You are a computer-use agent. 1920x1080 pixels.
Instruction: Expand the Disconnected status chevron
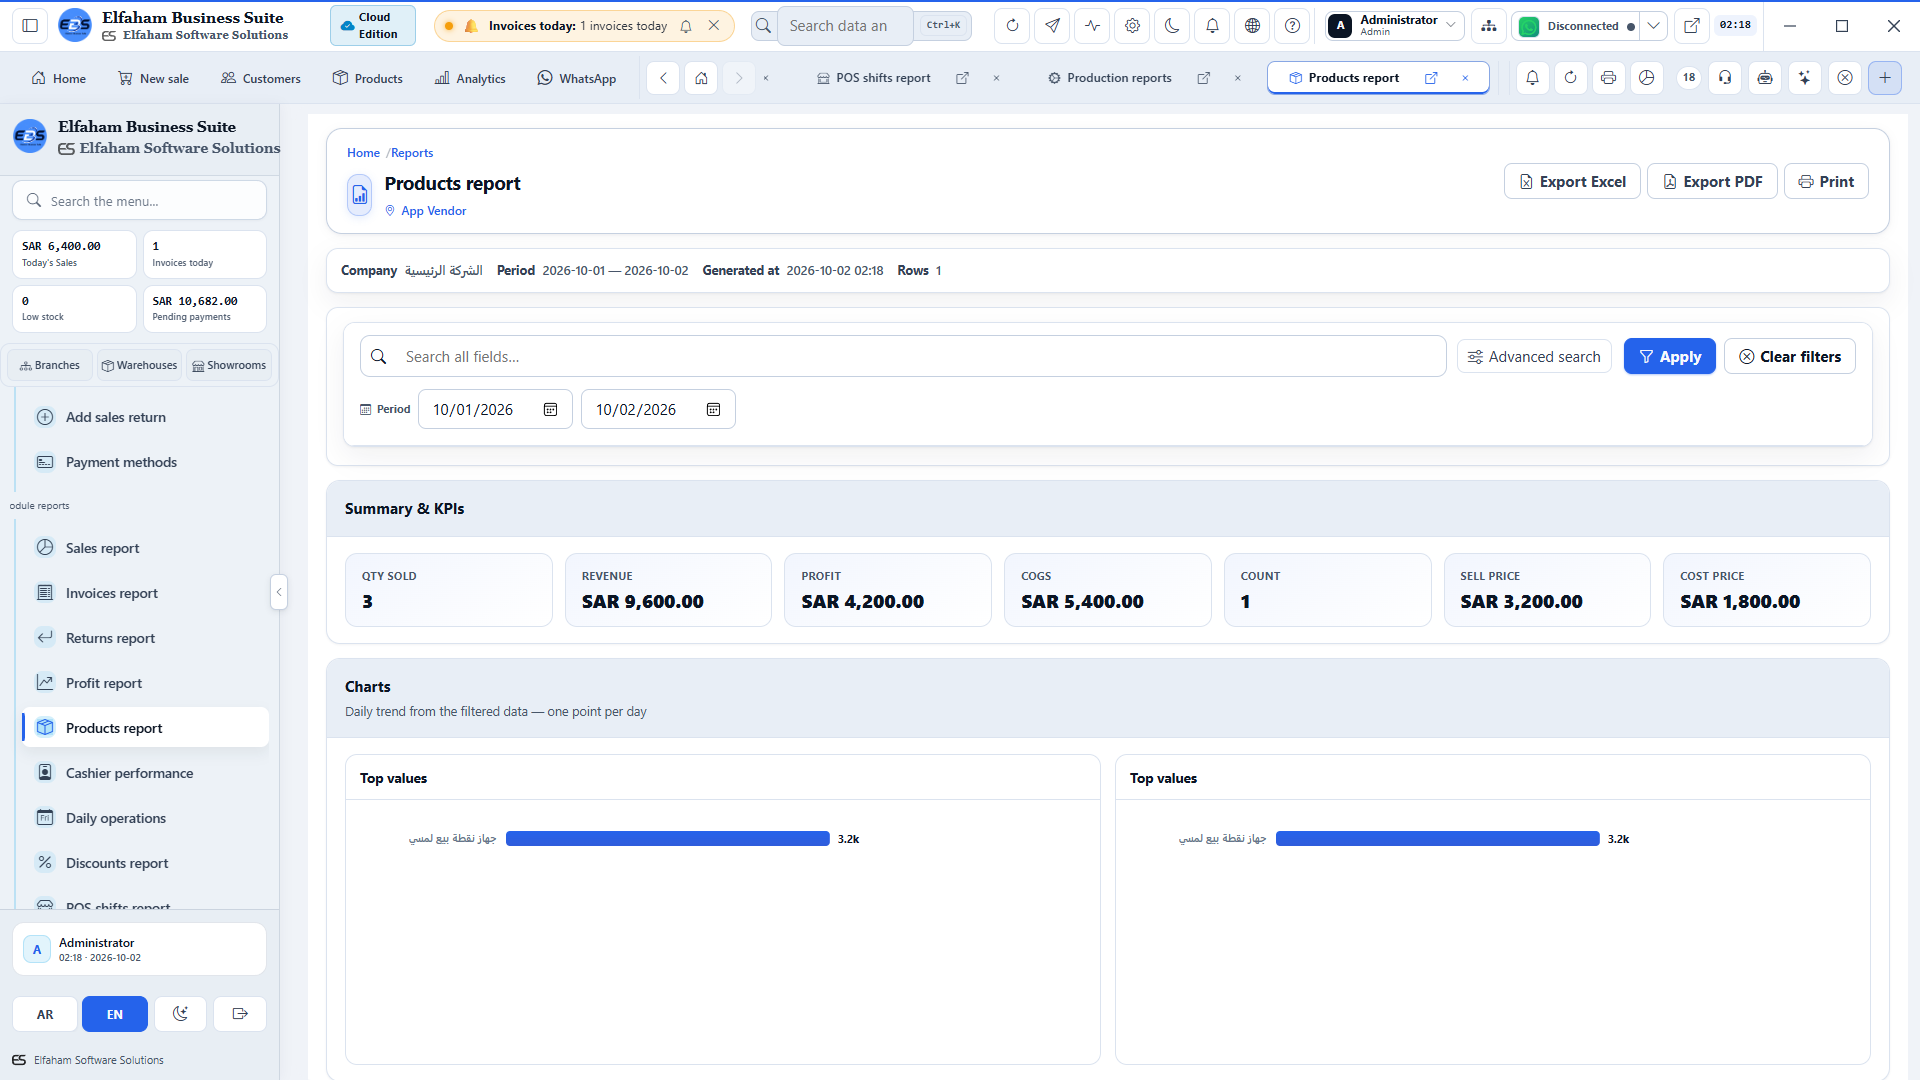coord(1654,26)
